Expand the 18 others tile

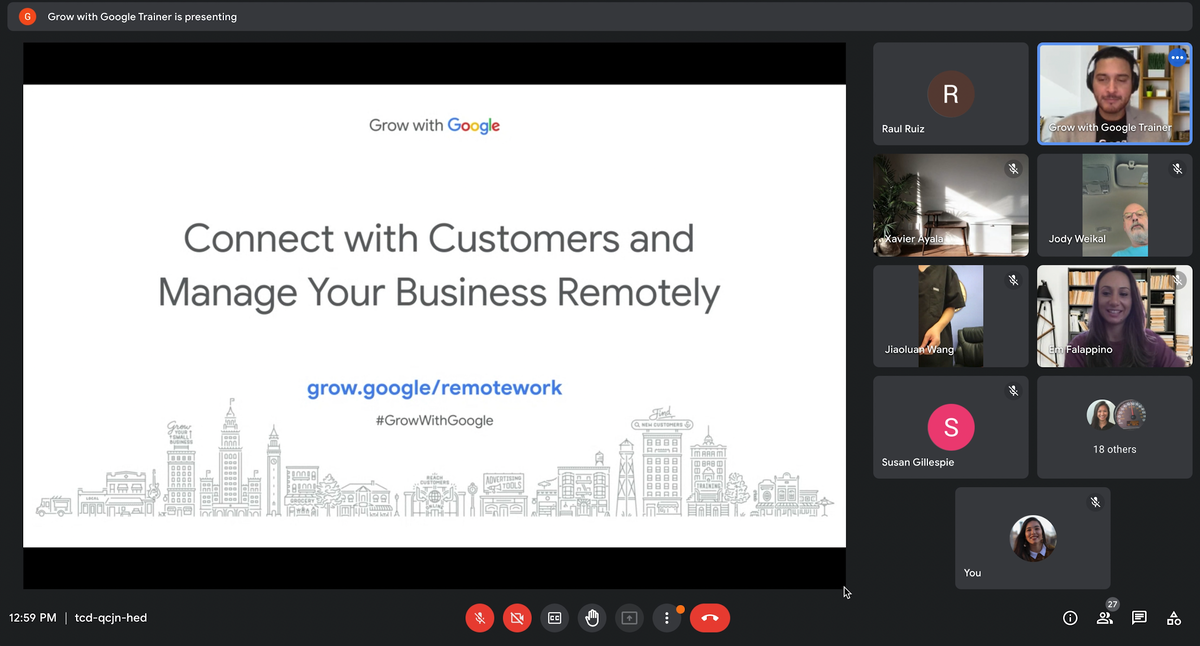[x=1114, y=427]
